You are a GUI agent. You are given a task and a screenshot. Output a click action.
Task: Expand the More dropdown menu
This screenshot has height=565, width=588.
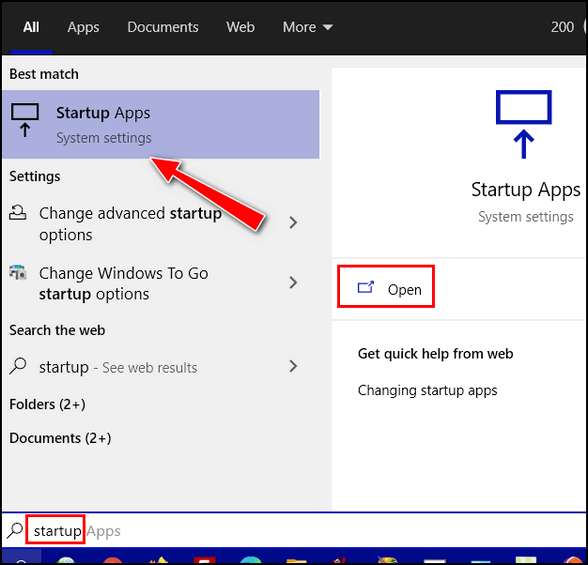point(308,27)
